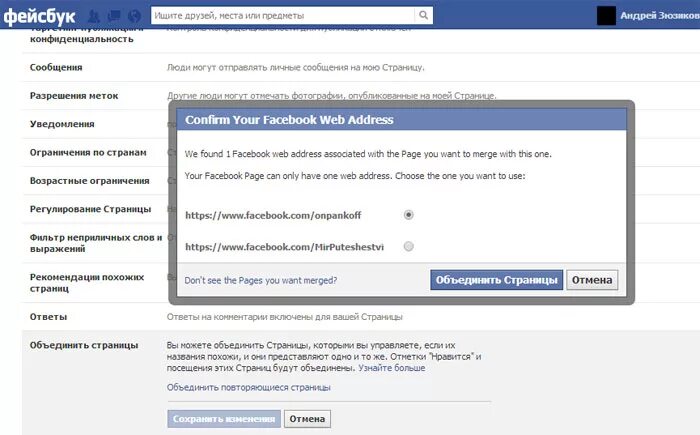Click text about personal messages to my Page
This screenshot has width=700, height=435.
296,67
